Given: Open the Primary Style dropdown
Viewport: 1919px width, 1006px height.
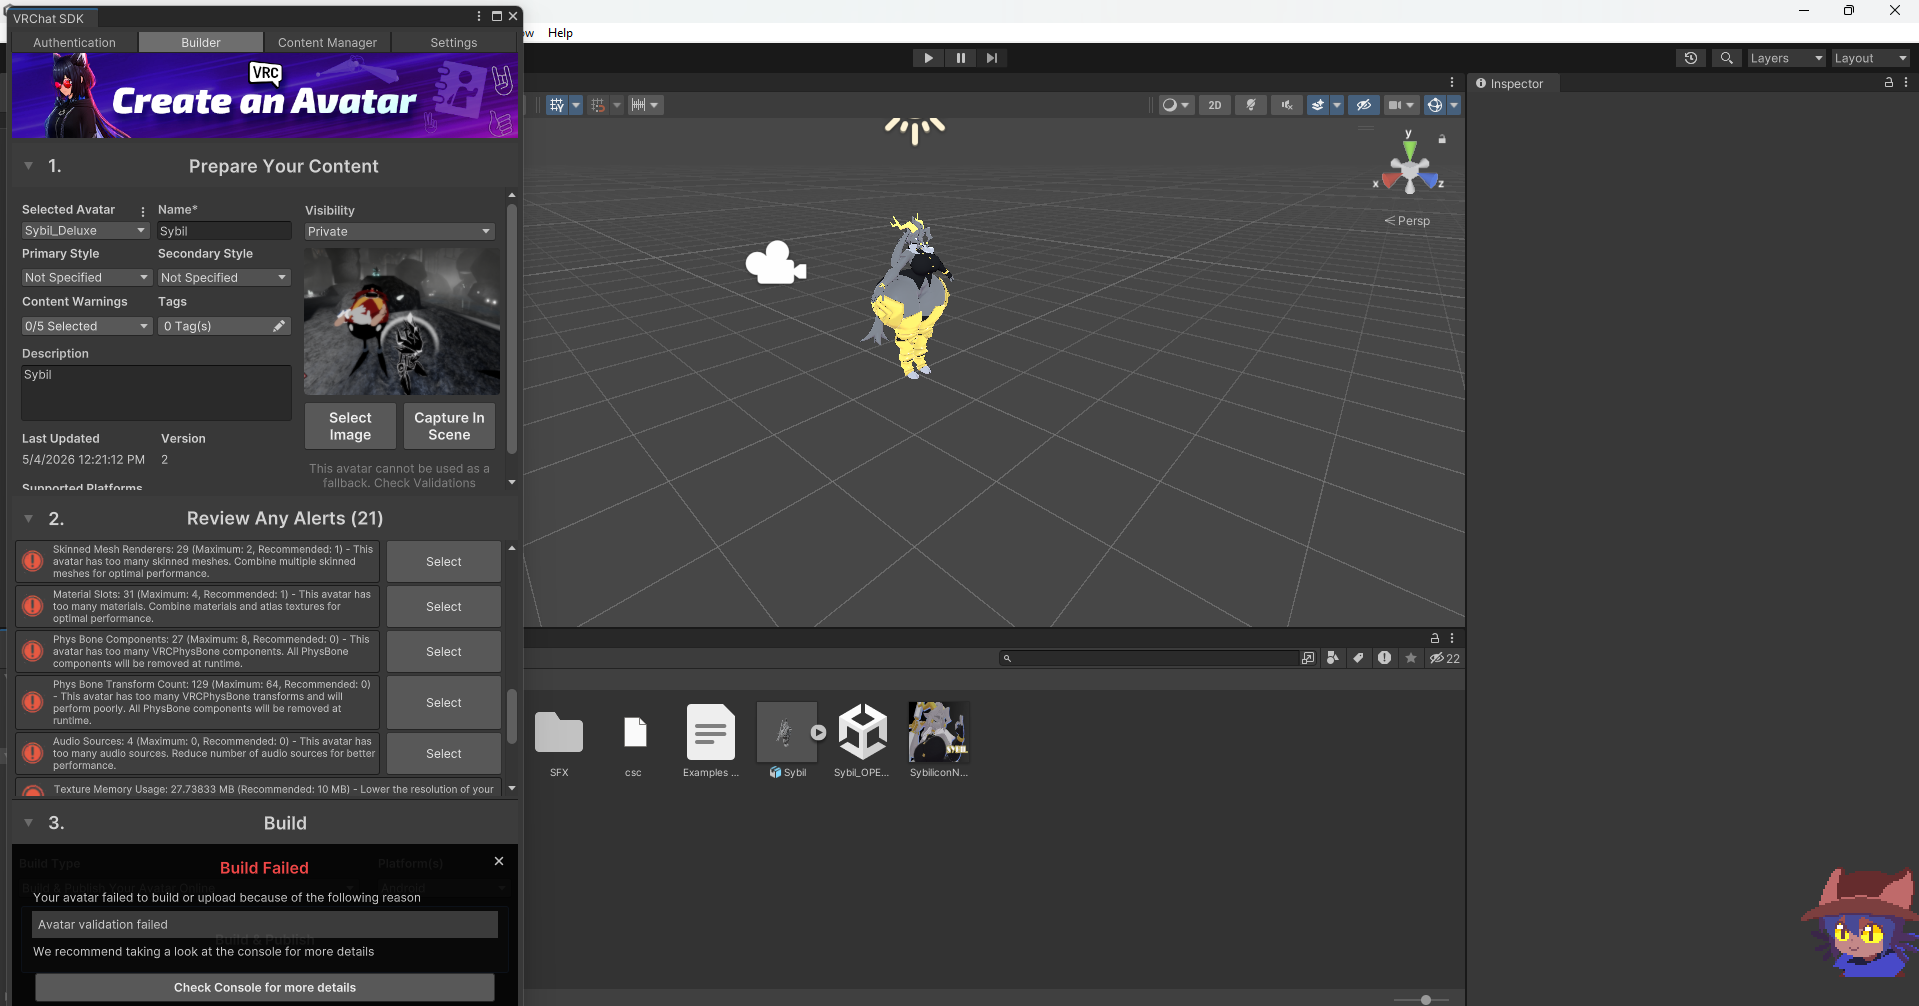Looking at the screenshot, I should coord(86,278).
